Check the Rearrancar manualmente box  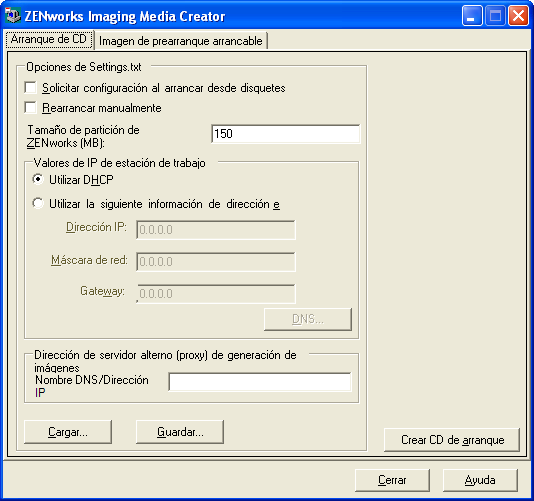(x=31, y=108)
